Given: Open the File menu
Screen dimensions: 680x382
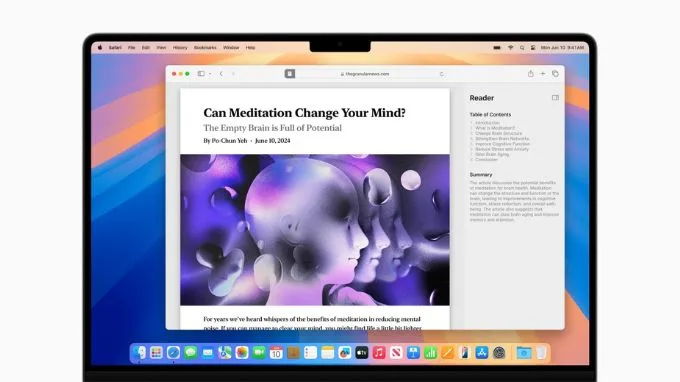Looking at the screenshot, I should point(131,48).
